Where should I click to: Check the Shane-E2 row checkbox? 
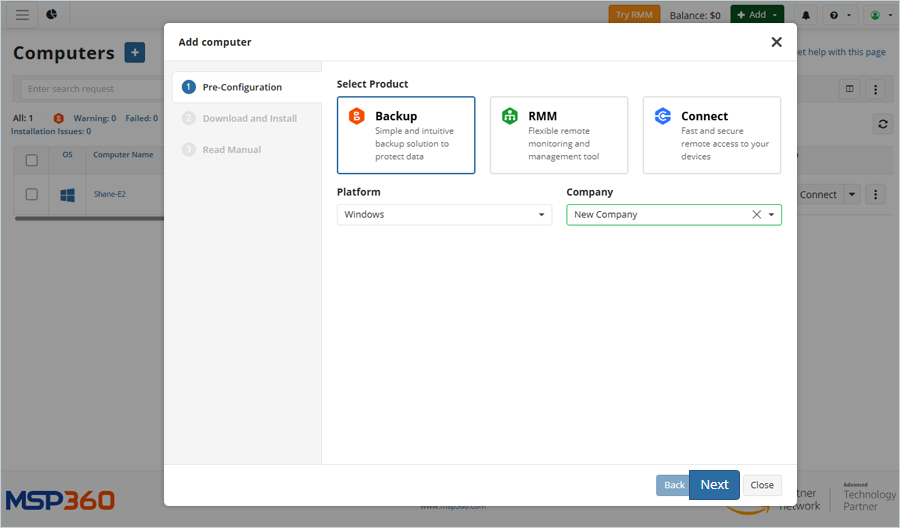coord(32,194)
